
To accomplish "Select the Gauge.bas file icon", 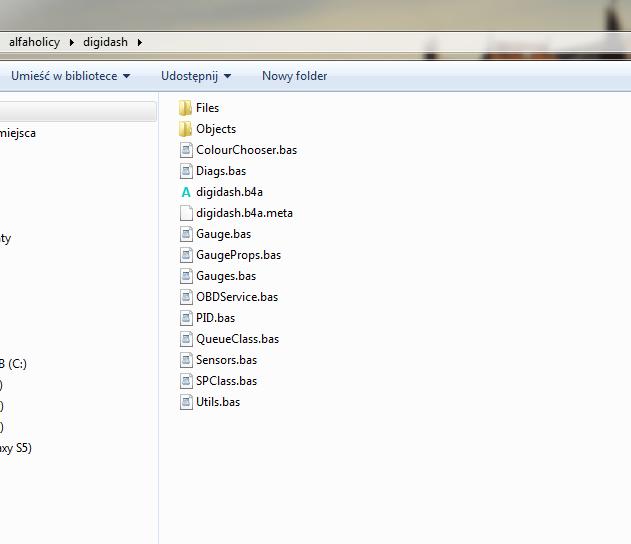I will coord(186,234).
